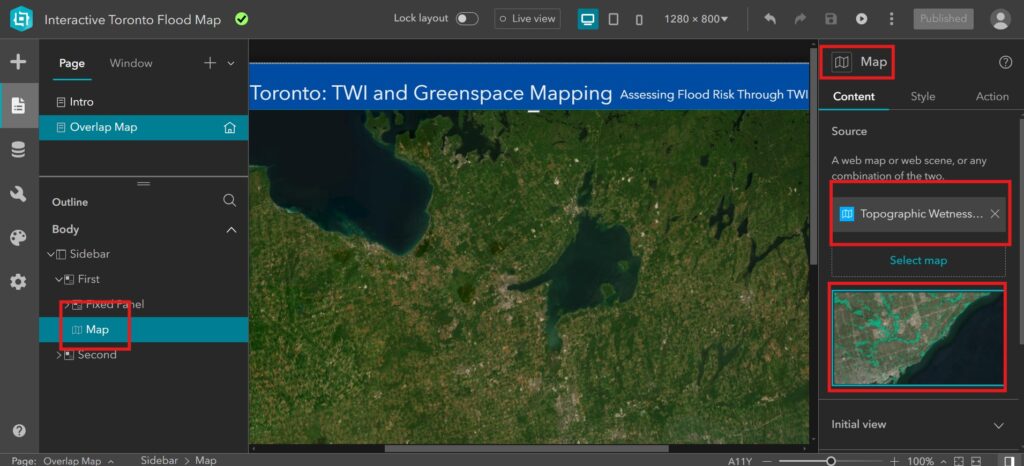Click the web map preview thumbnail
The width and height of the screenshot is (1024, 466).
coord(918,337)
